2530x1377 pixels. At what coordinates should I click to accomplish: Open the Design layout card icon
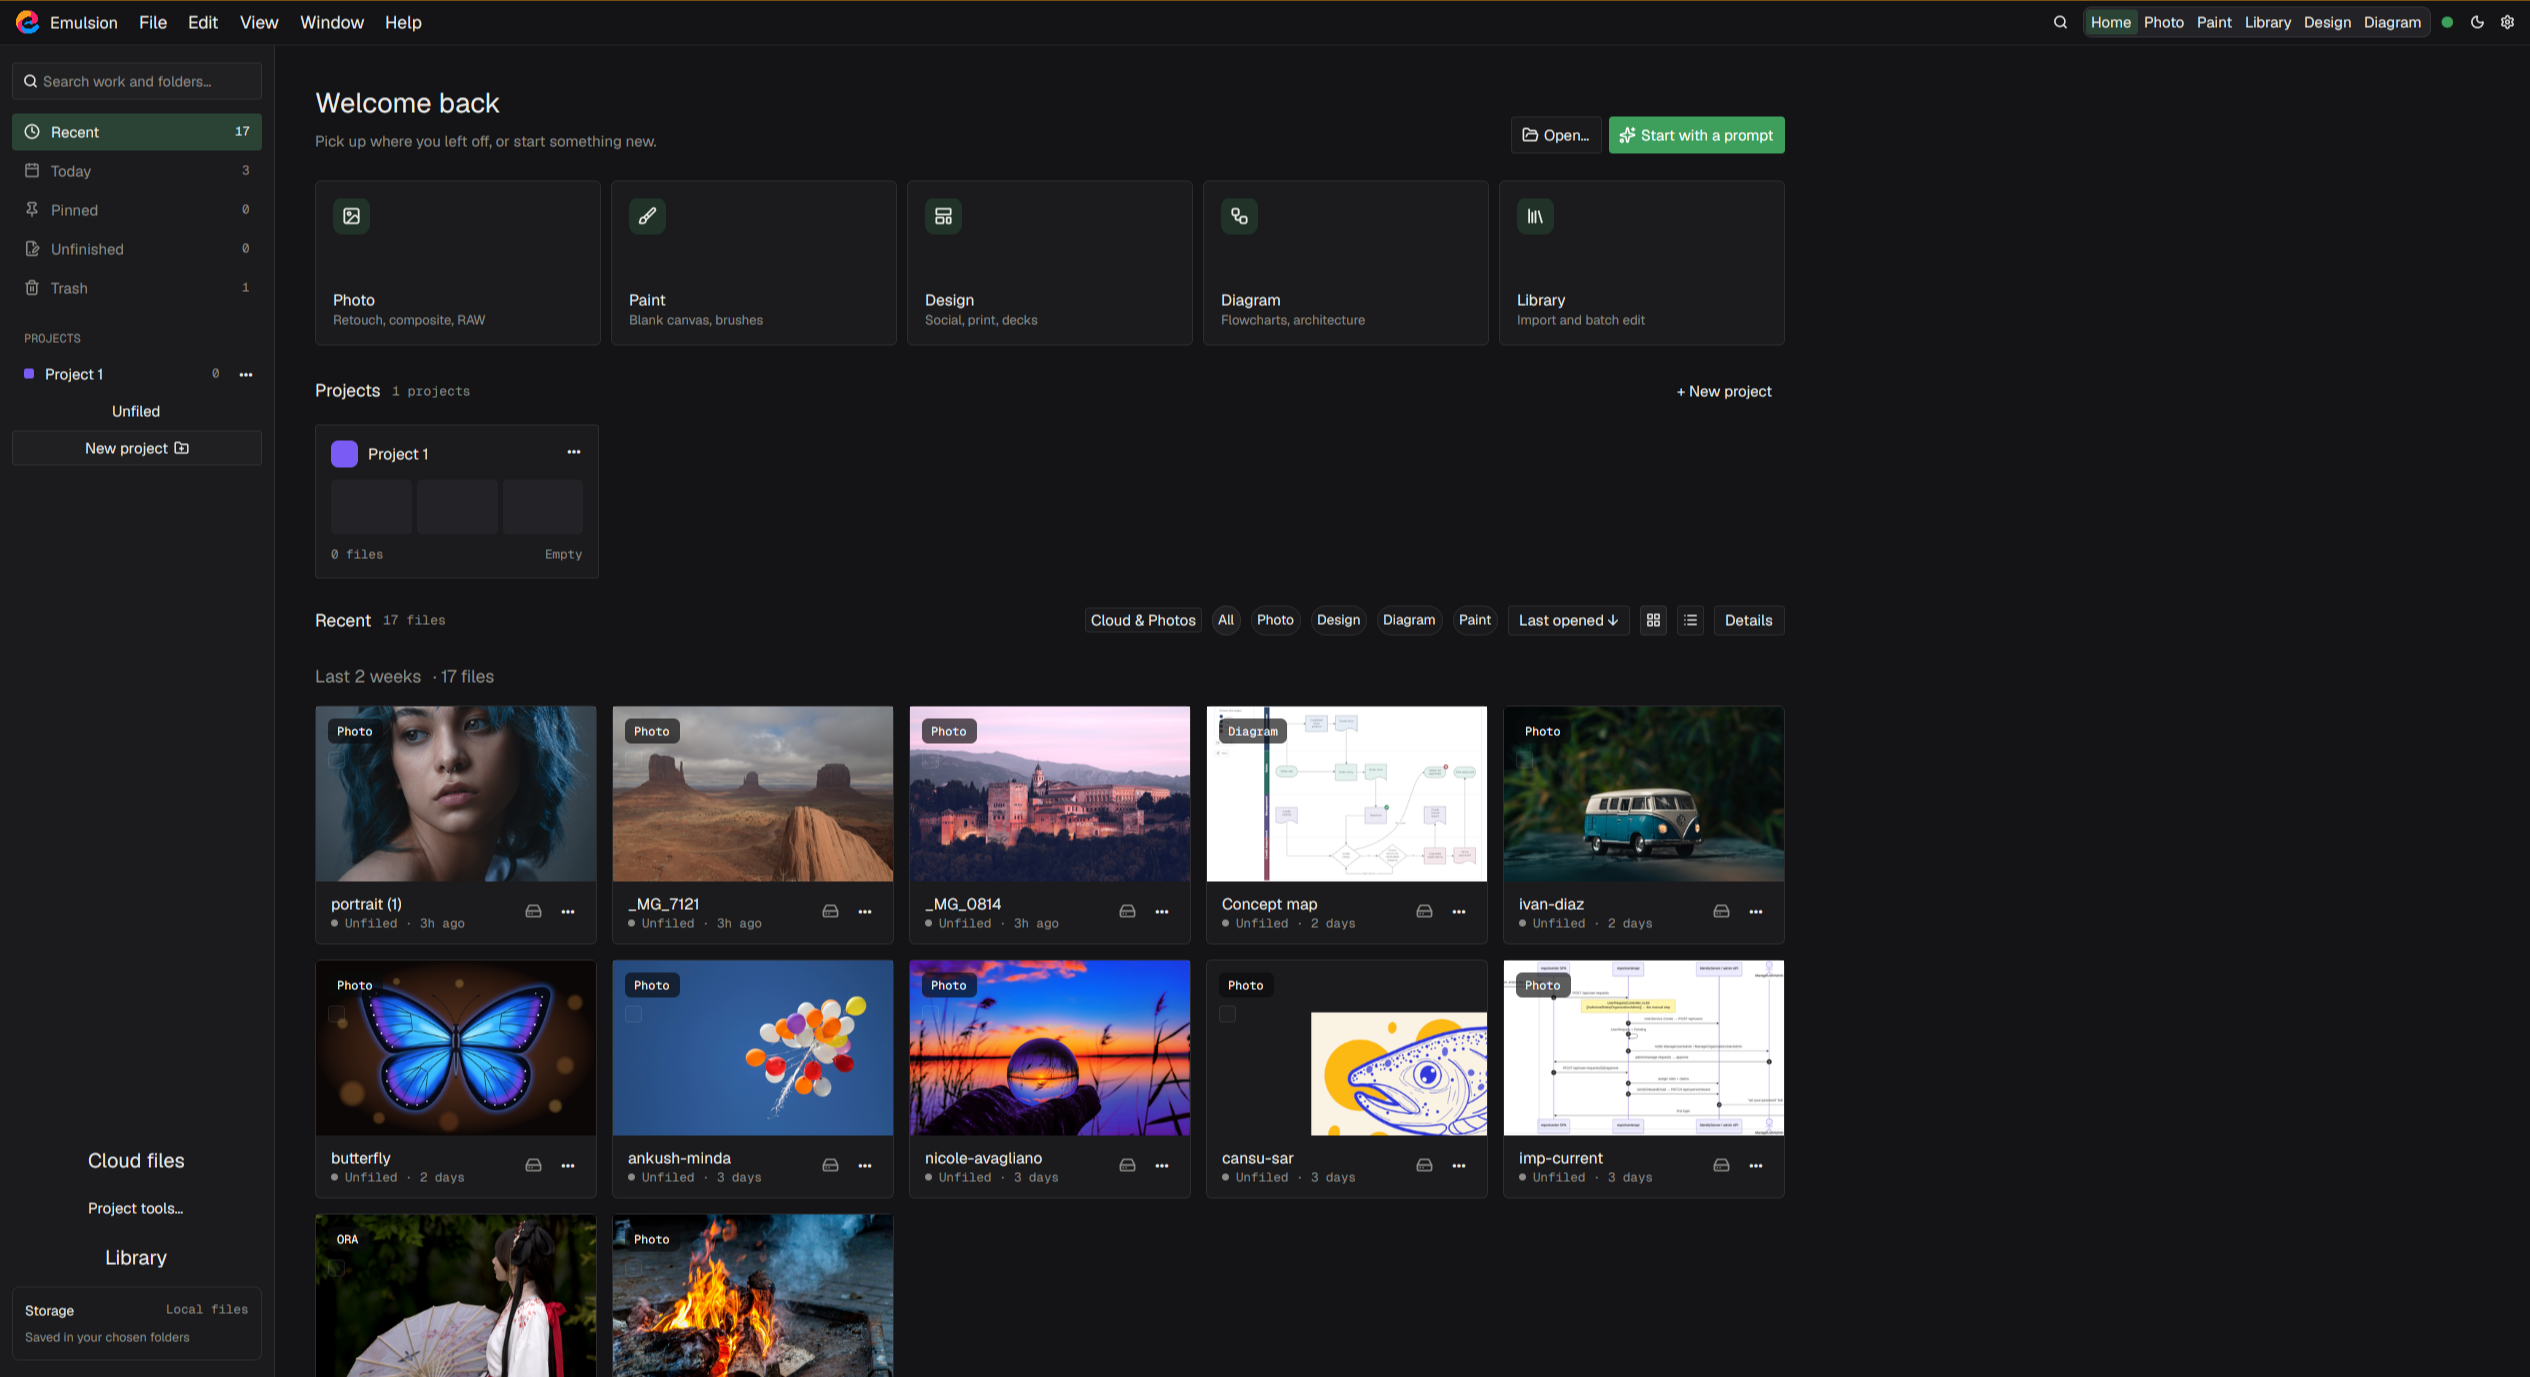click(943, 216)
